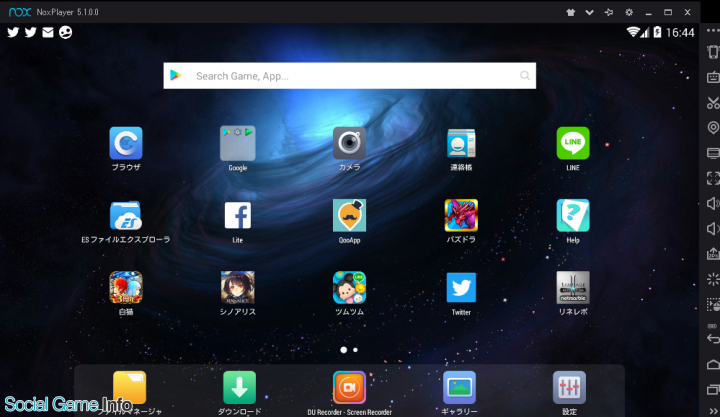Click the My Computer screen sidebar icon

(x=713, y=153)
